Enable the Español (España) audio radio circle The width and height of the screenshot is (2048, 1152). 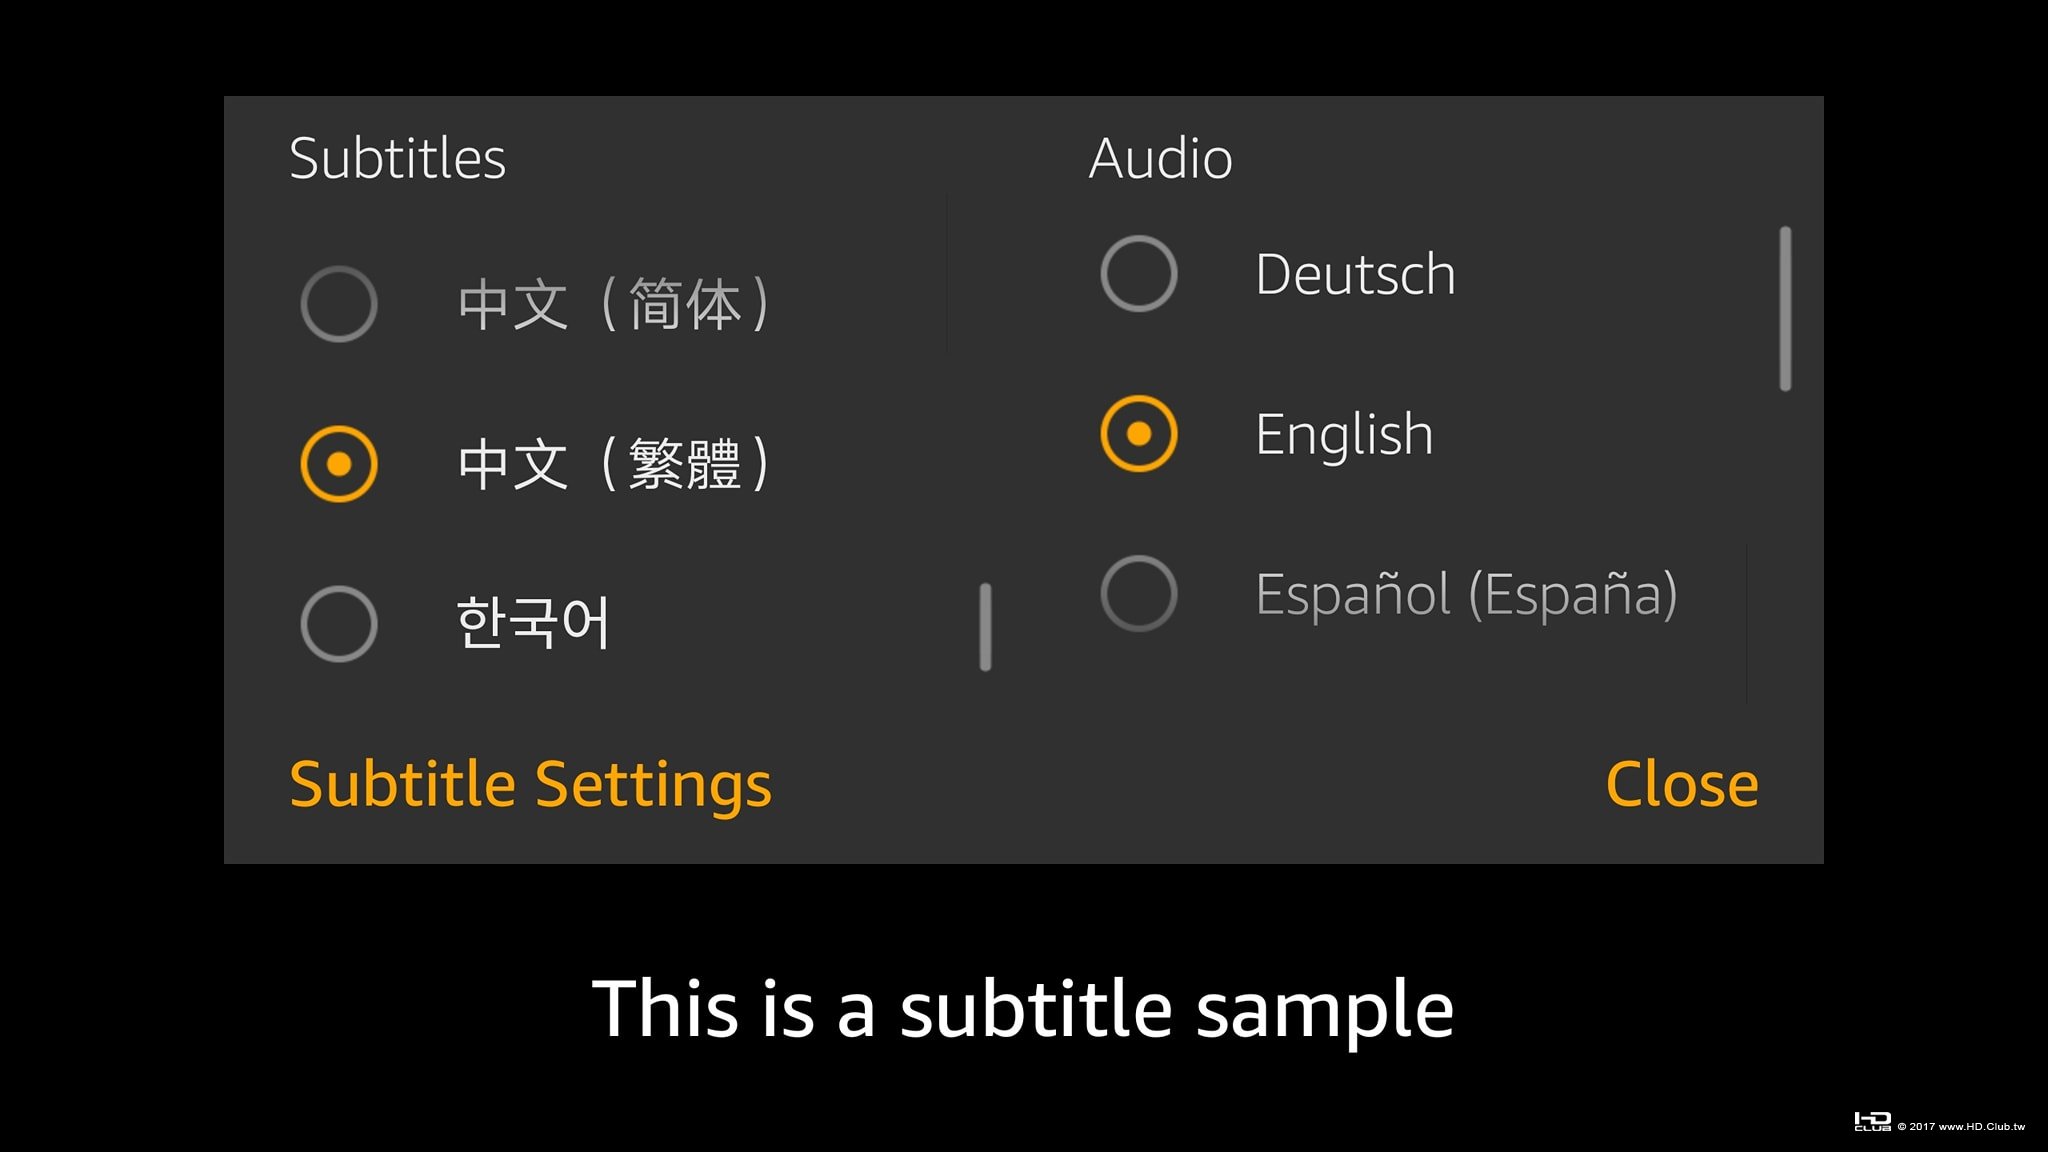coord(1139,594)
